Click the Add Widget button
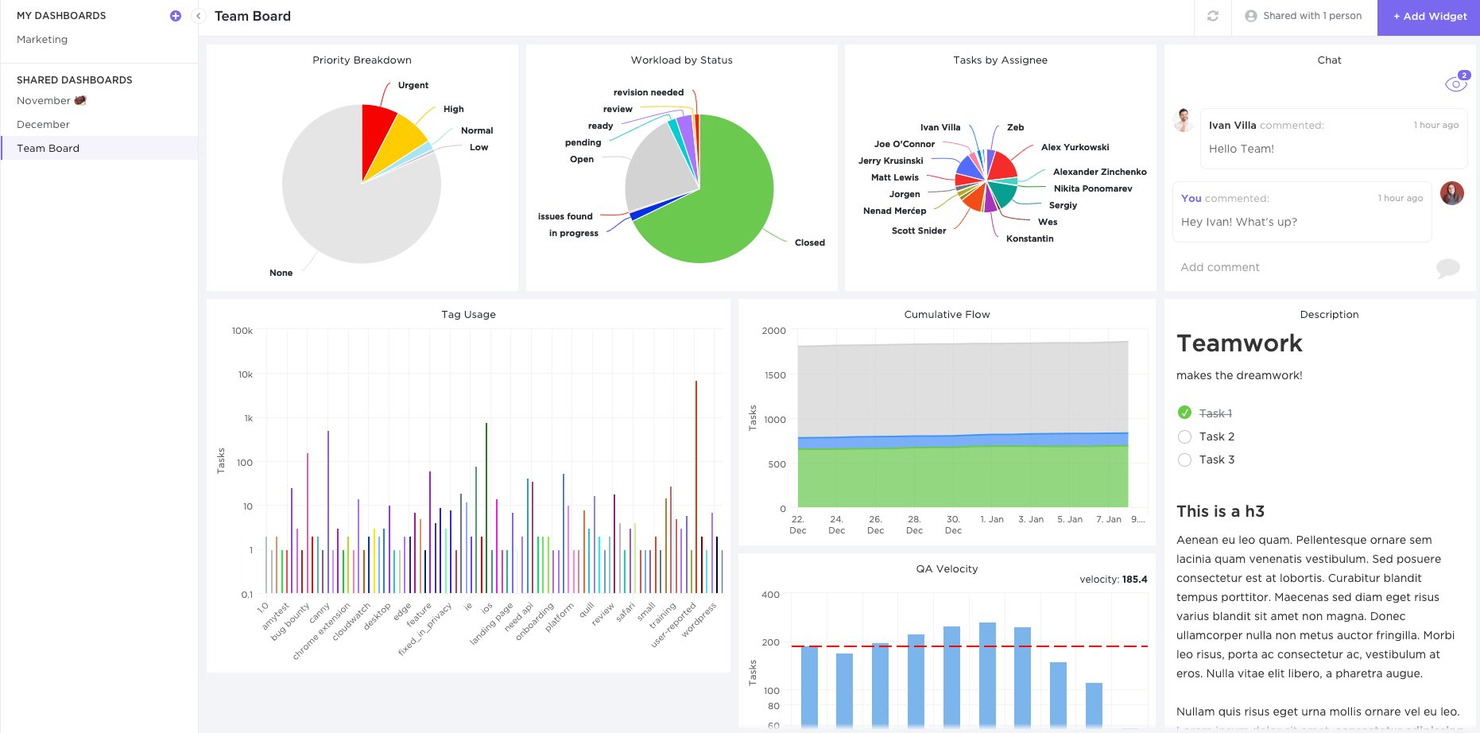 click(x=1429, y=16)
